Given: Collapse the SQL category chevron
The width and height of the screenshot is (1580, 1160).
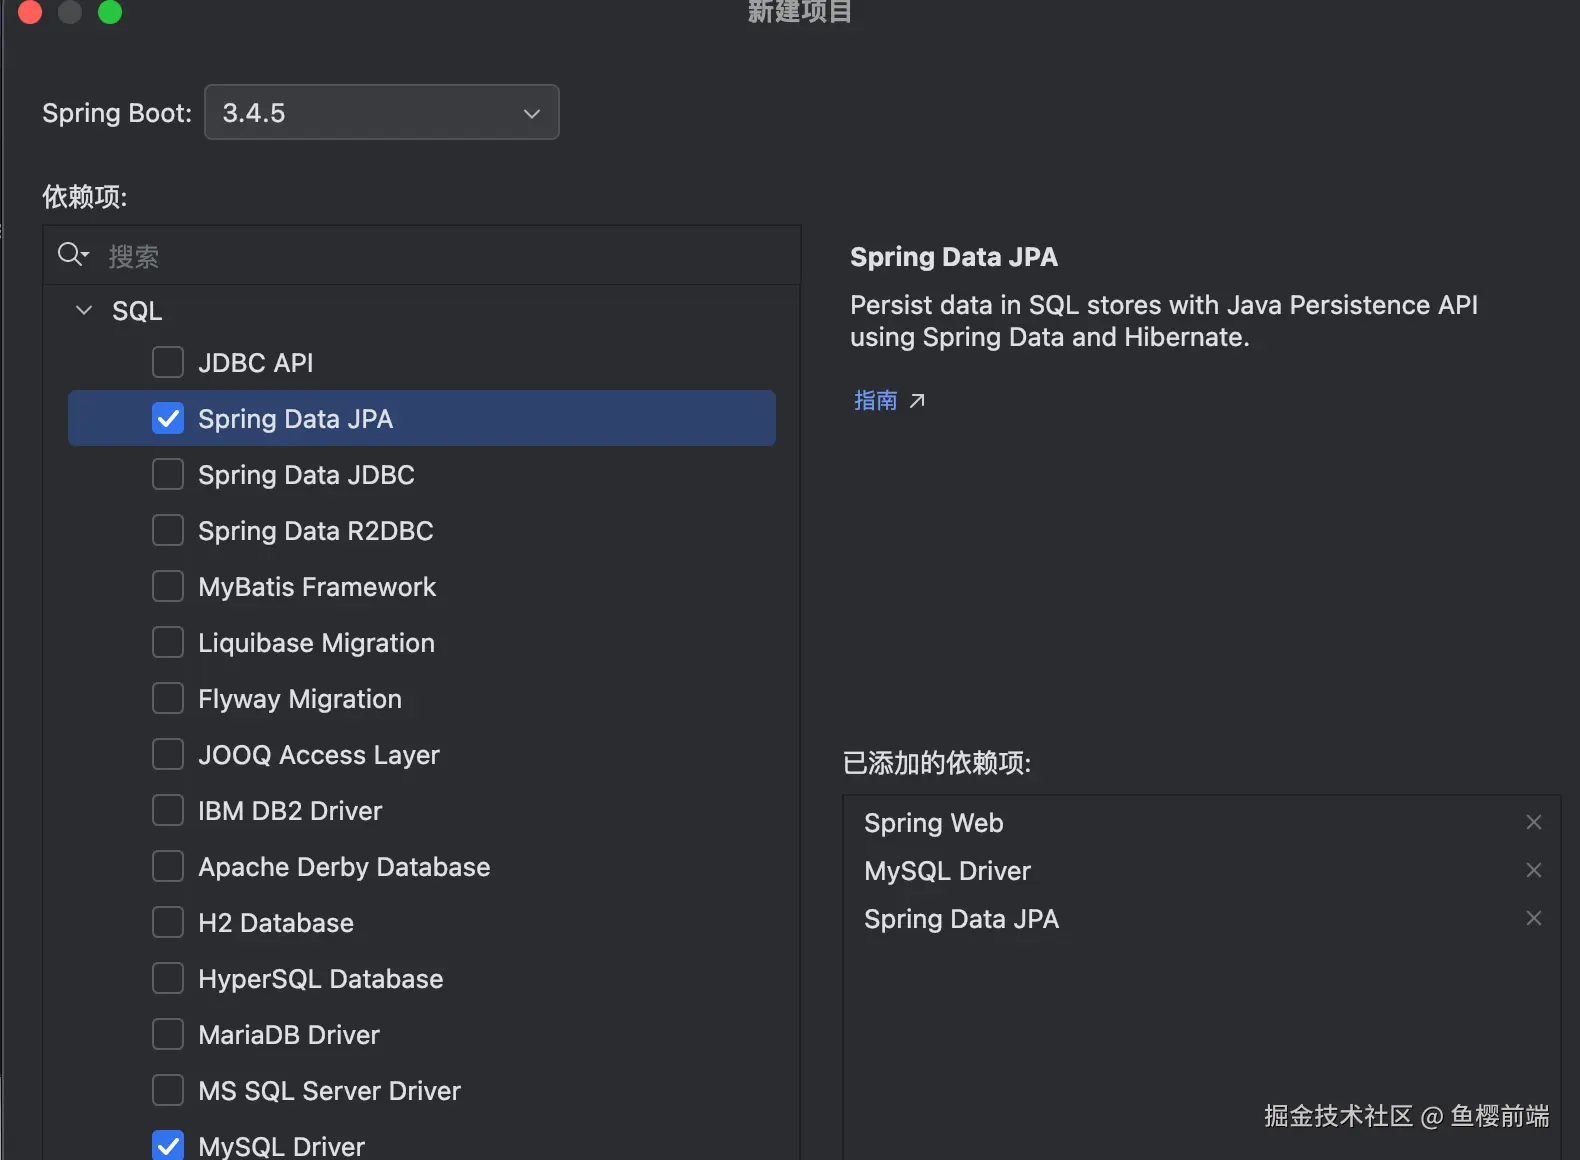Looking at the screenshot, I should coord(84,311).
